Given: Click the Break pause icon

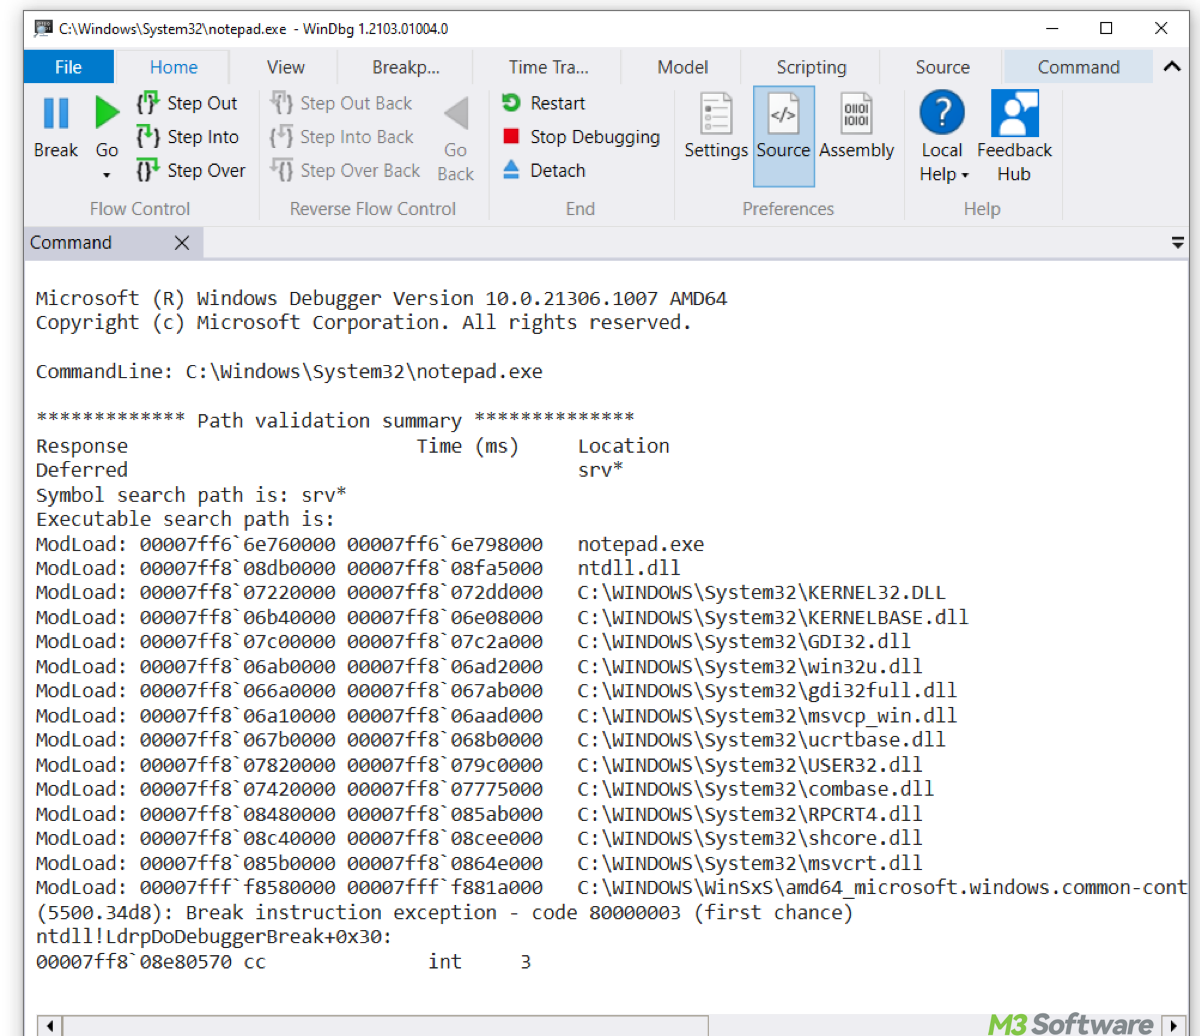Looking at the screenshot, I should click(56, 113).
